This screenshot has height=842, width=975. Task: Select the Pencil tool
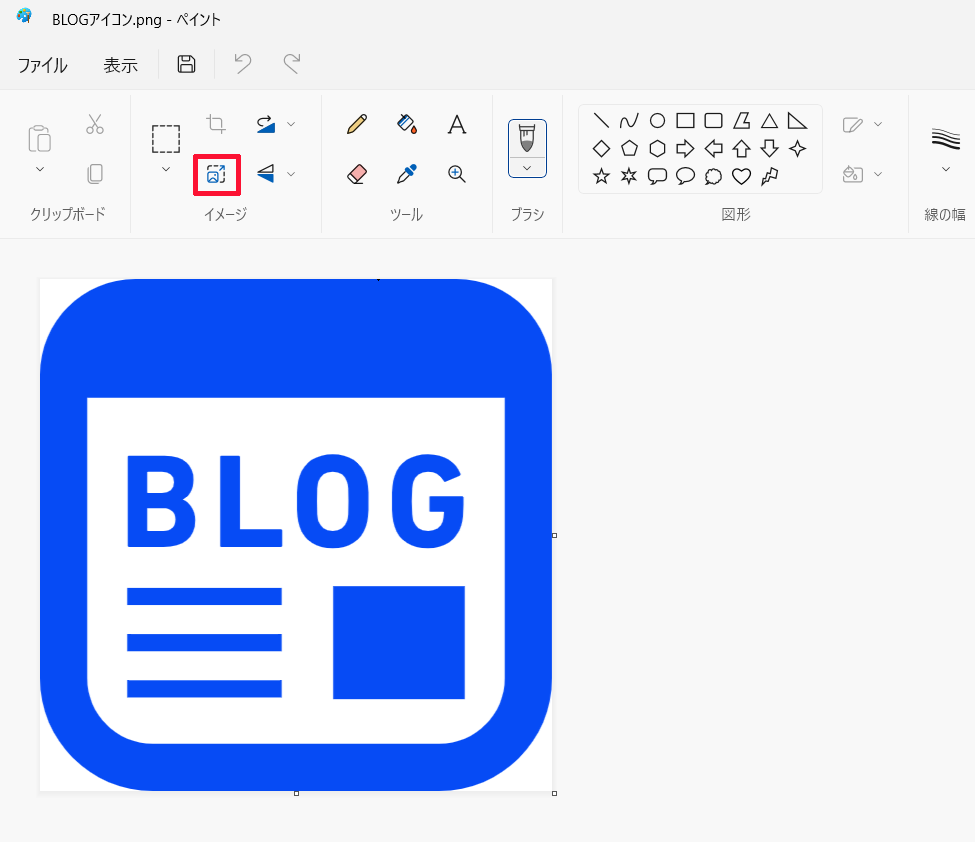[356, 124]
